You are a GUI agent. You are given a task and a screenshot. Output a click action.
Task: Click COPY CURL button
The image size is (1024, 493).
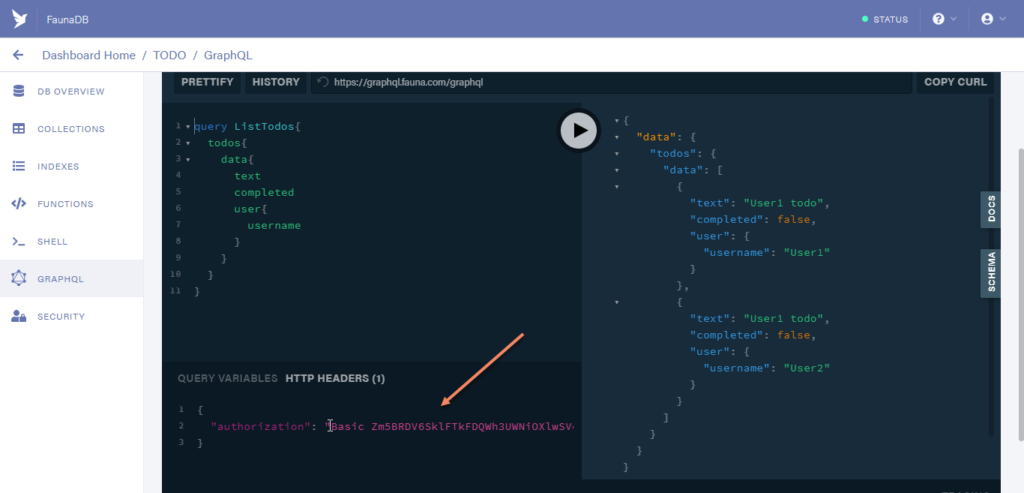(955, 82)
